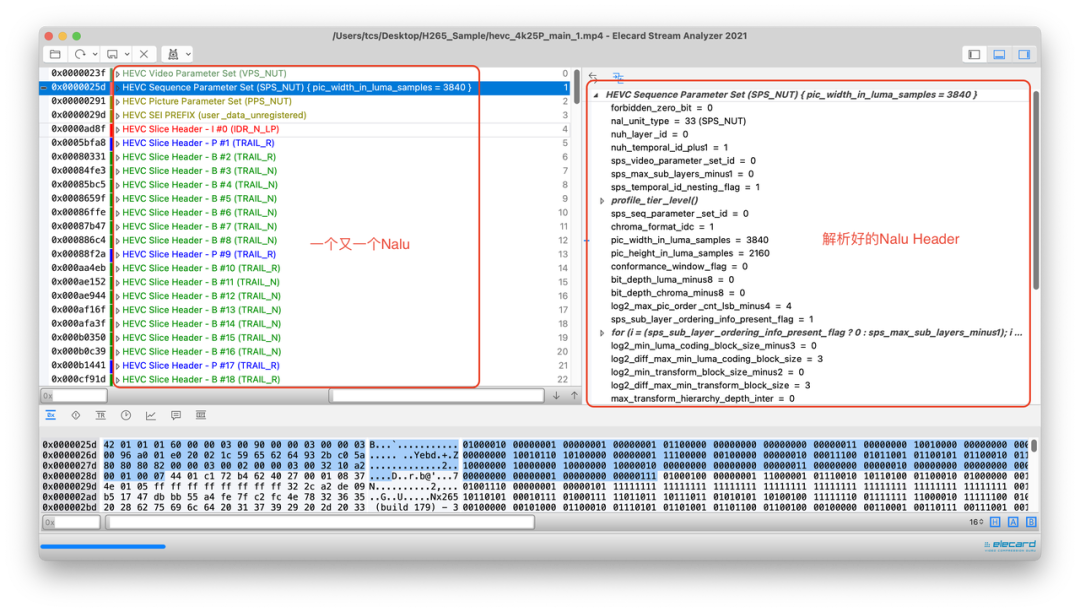Click the comment bubble messages tab icon

coord(176,415)
